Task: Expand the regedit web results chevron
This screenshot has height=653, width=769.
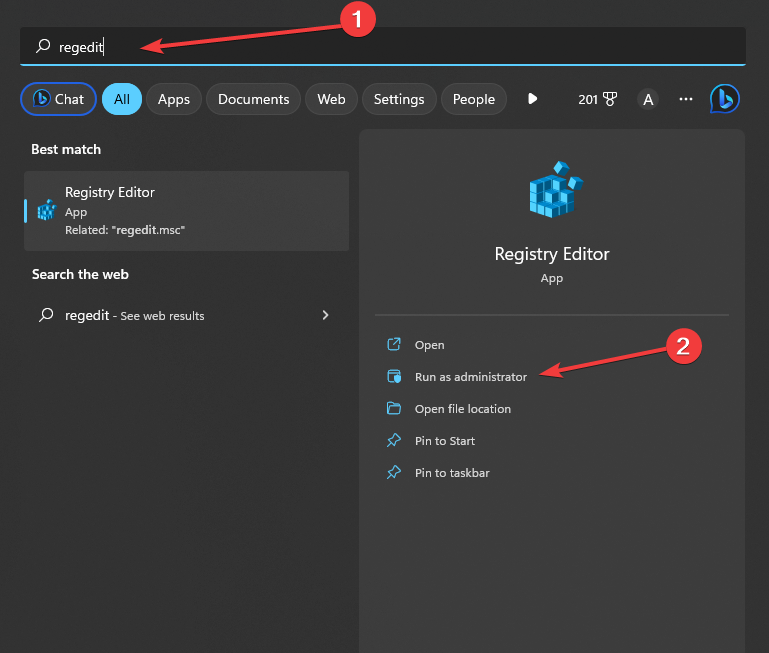Action: click(x=325, y=315)
